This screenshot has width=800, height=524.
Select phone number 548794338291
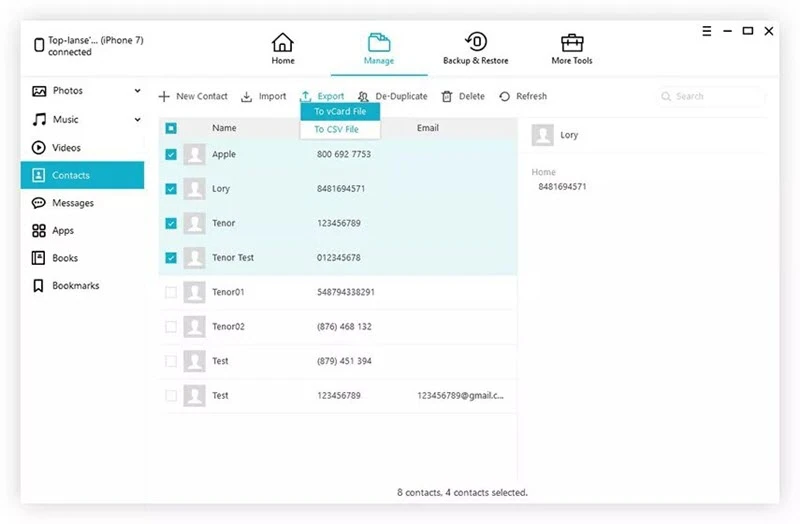point(346,292)
